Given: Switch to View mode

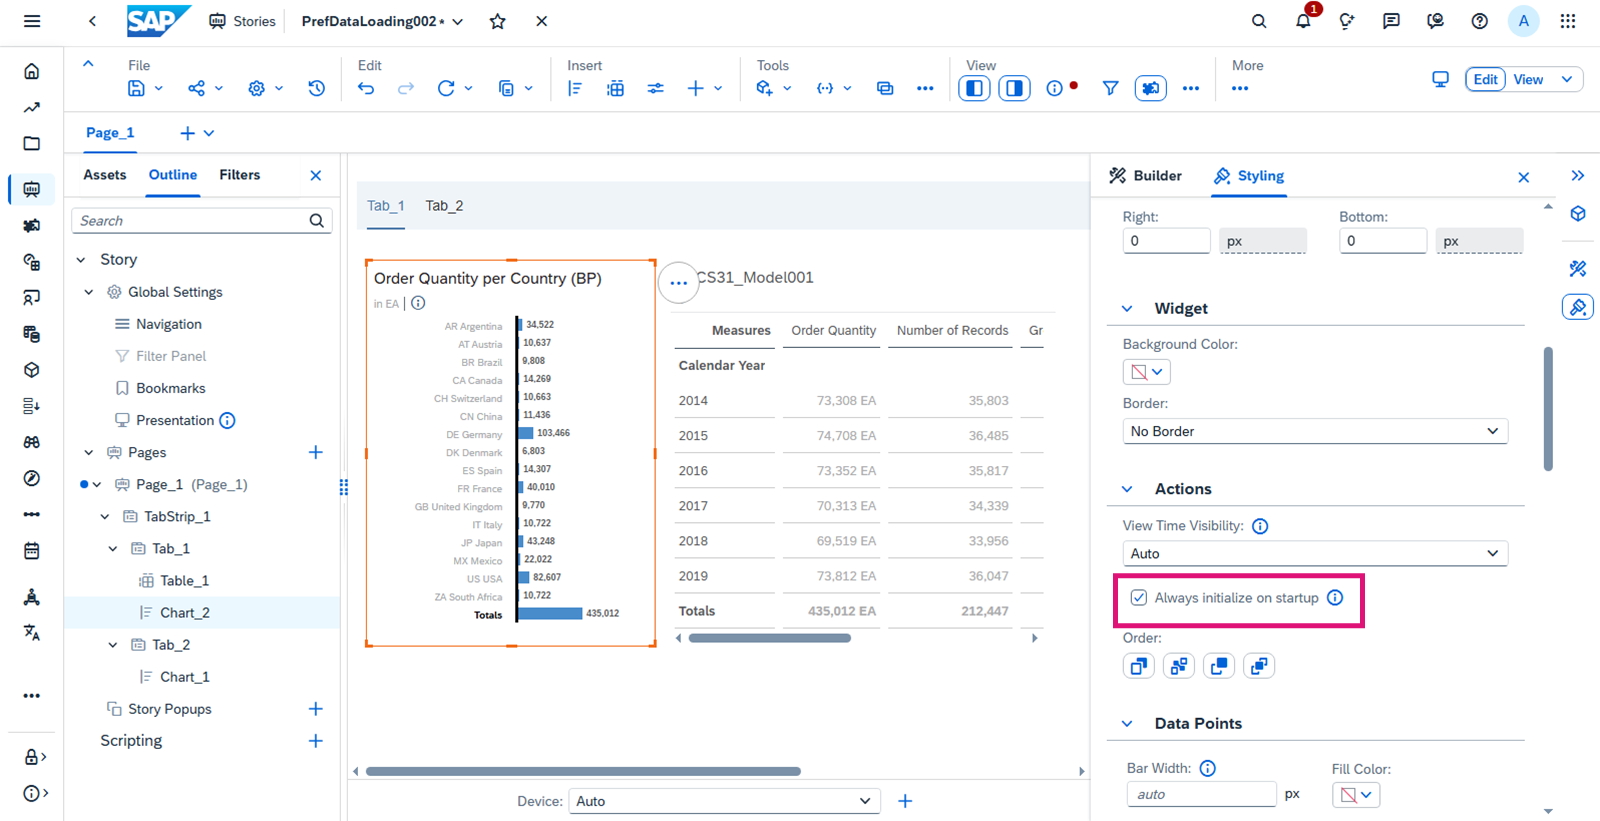Looking at the screenshot, I should tap(1528, 79).
